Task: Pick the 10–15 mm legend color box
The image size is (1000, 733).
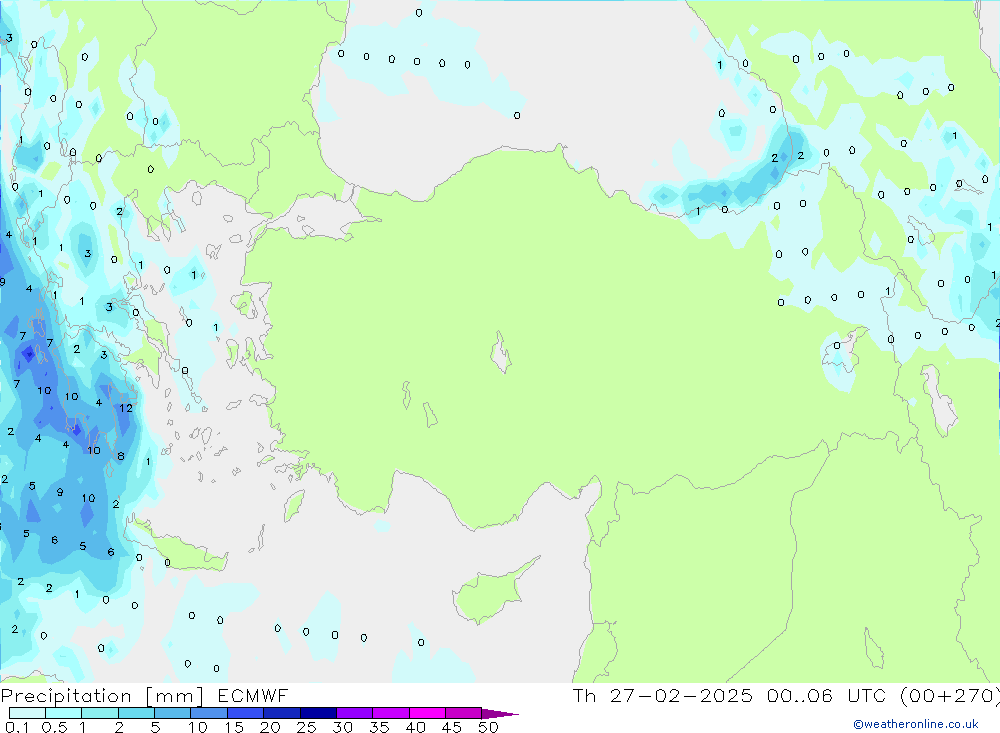Action: pyautogui.click(x=209, y=713)
